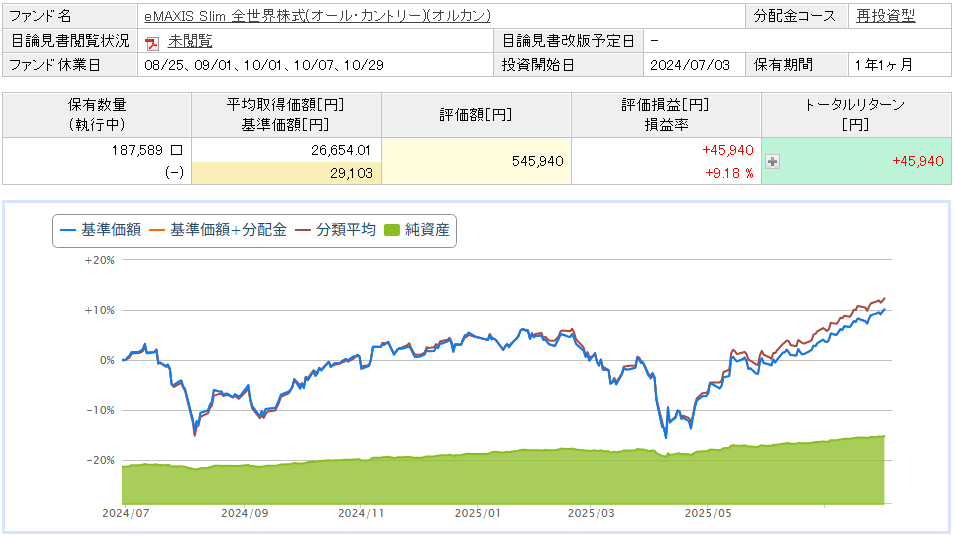954x535 pixels.
Task: Click the 1年1ヶ月 holding period value
Action: (x=883, y=65)
